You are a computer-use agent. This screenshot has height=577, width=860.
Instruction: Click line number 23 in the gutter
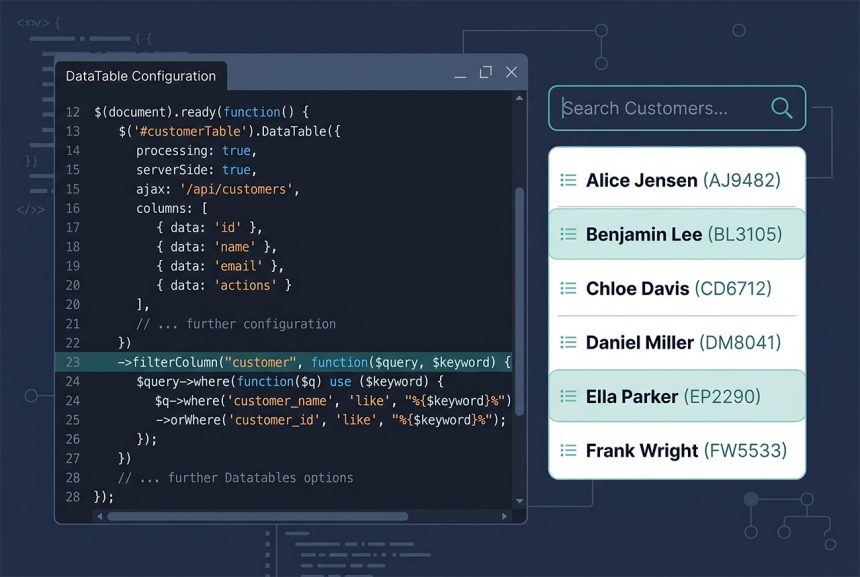(72, 362)
